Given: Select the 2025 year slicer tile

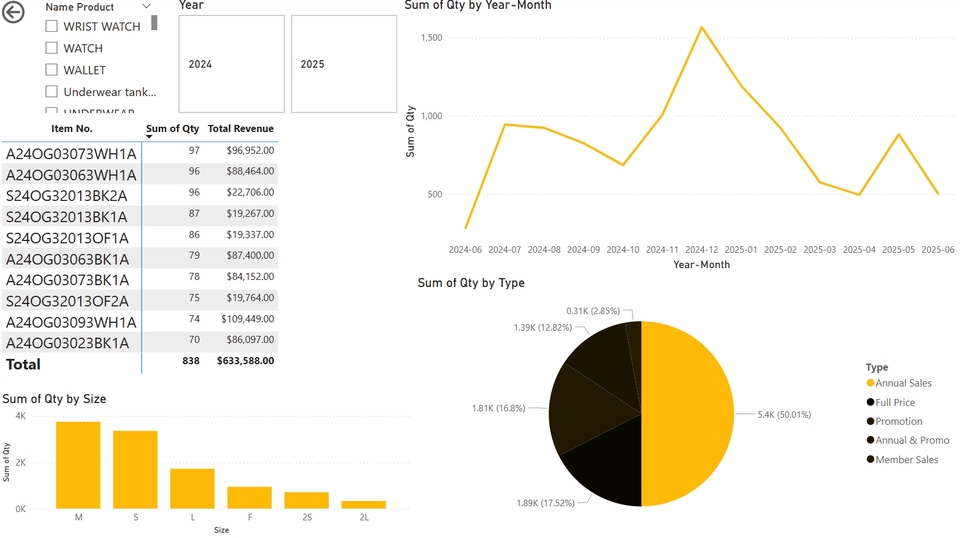Looking at the screenshot, I should [343, 64].
